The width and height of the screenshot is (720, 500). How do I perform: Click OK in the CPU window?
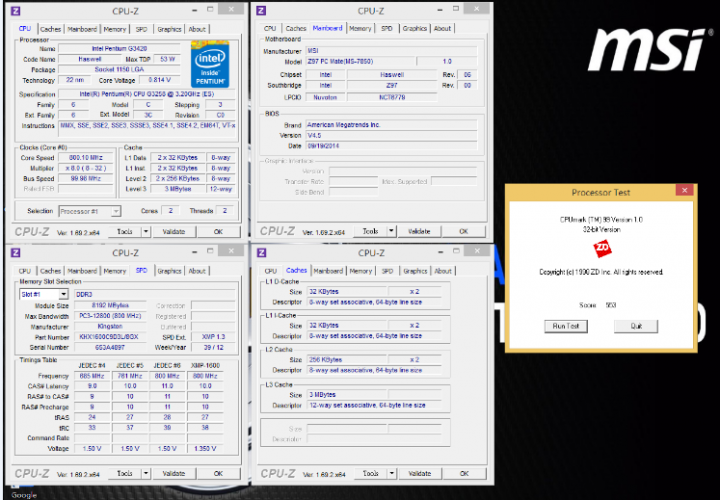click(218, 231)
